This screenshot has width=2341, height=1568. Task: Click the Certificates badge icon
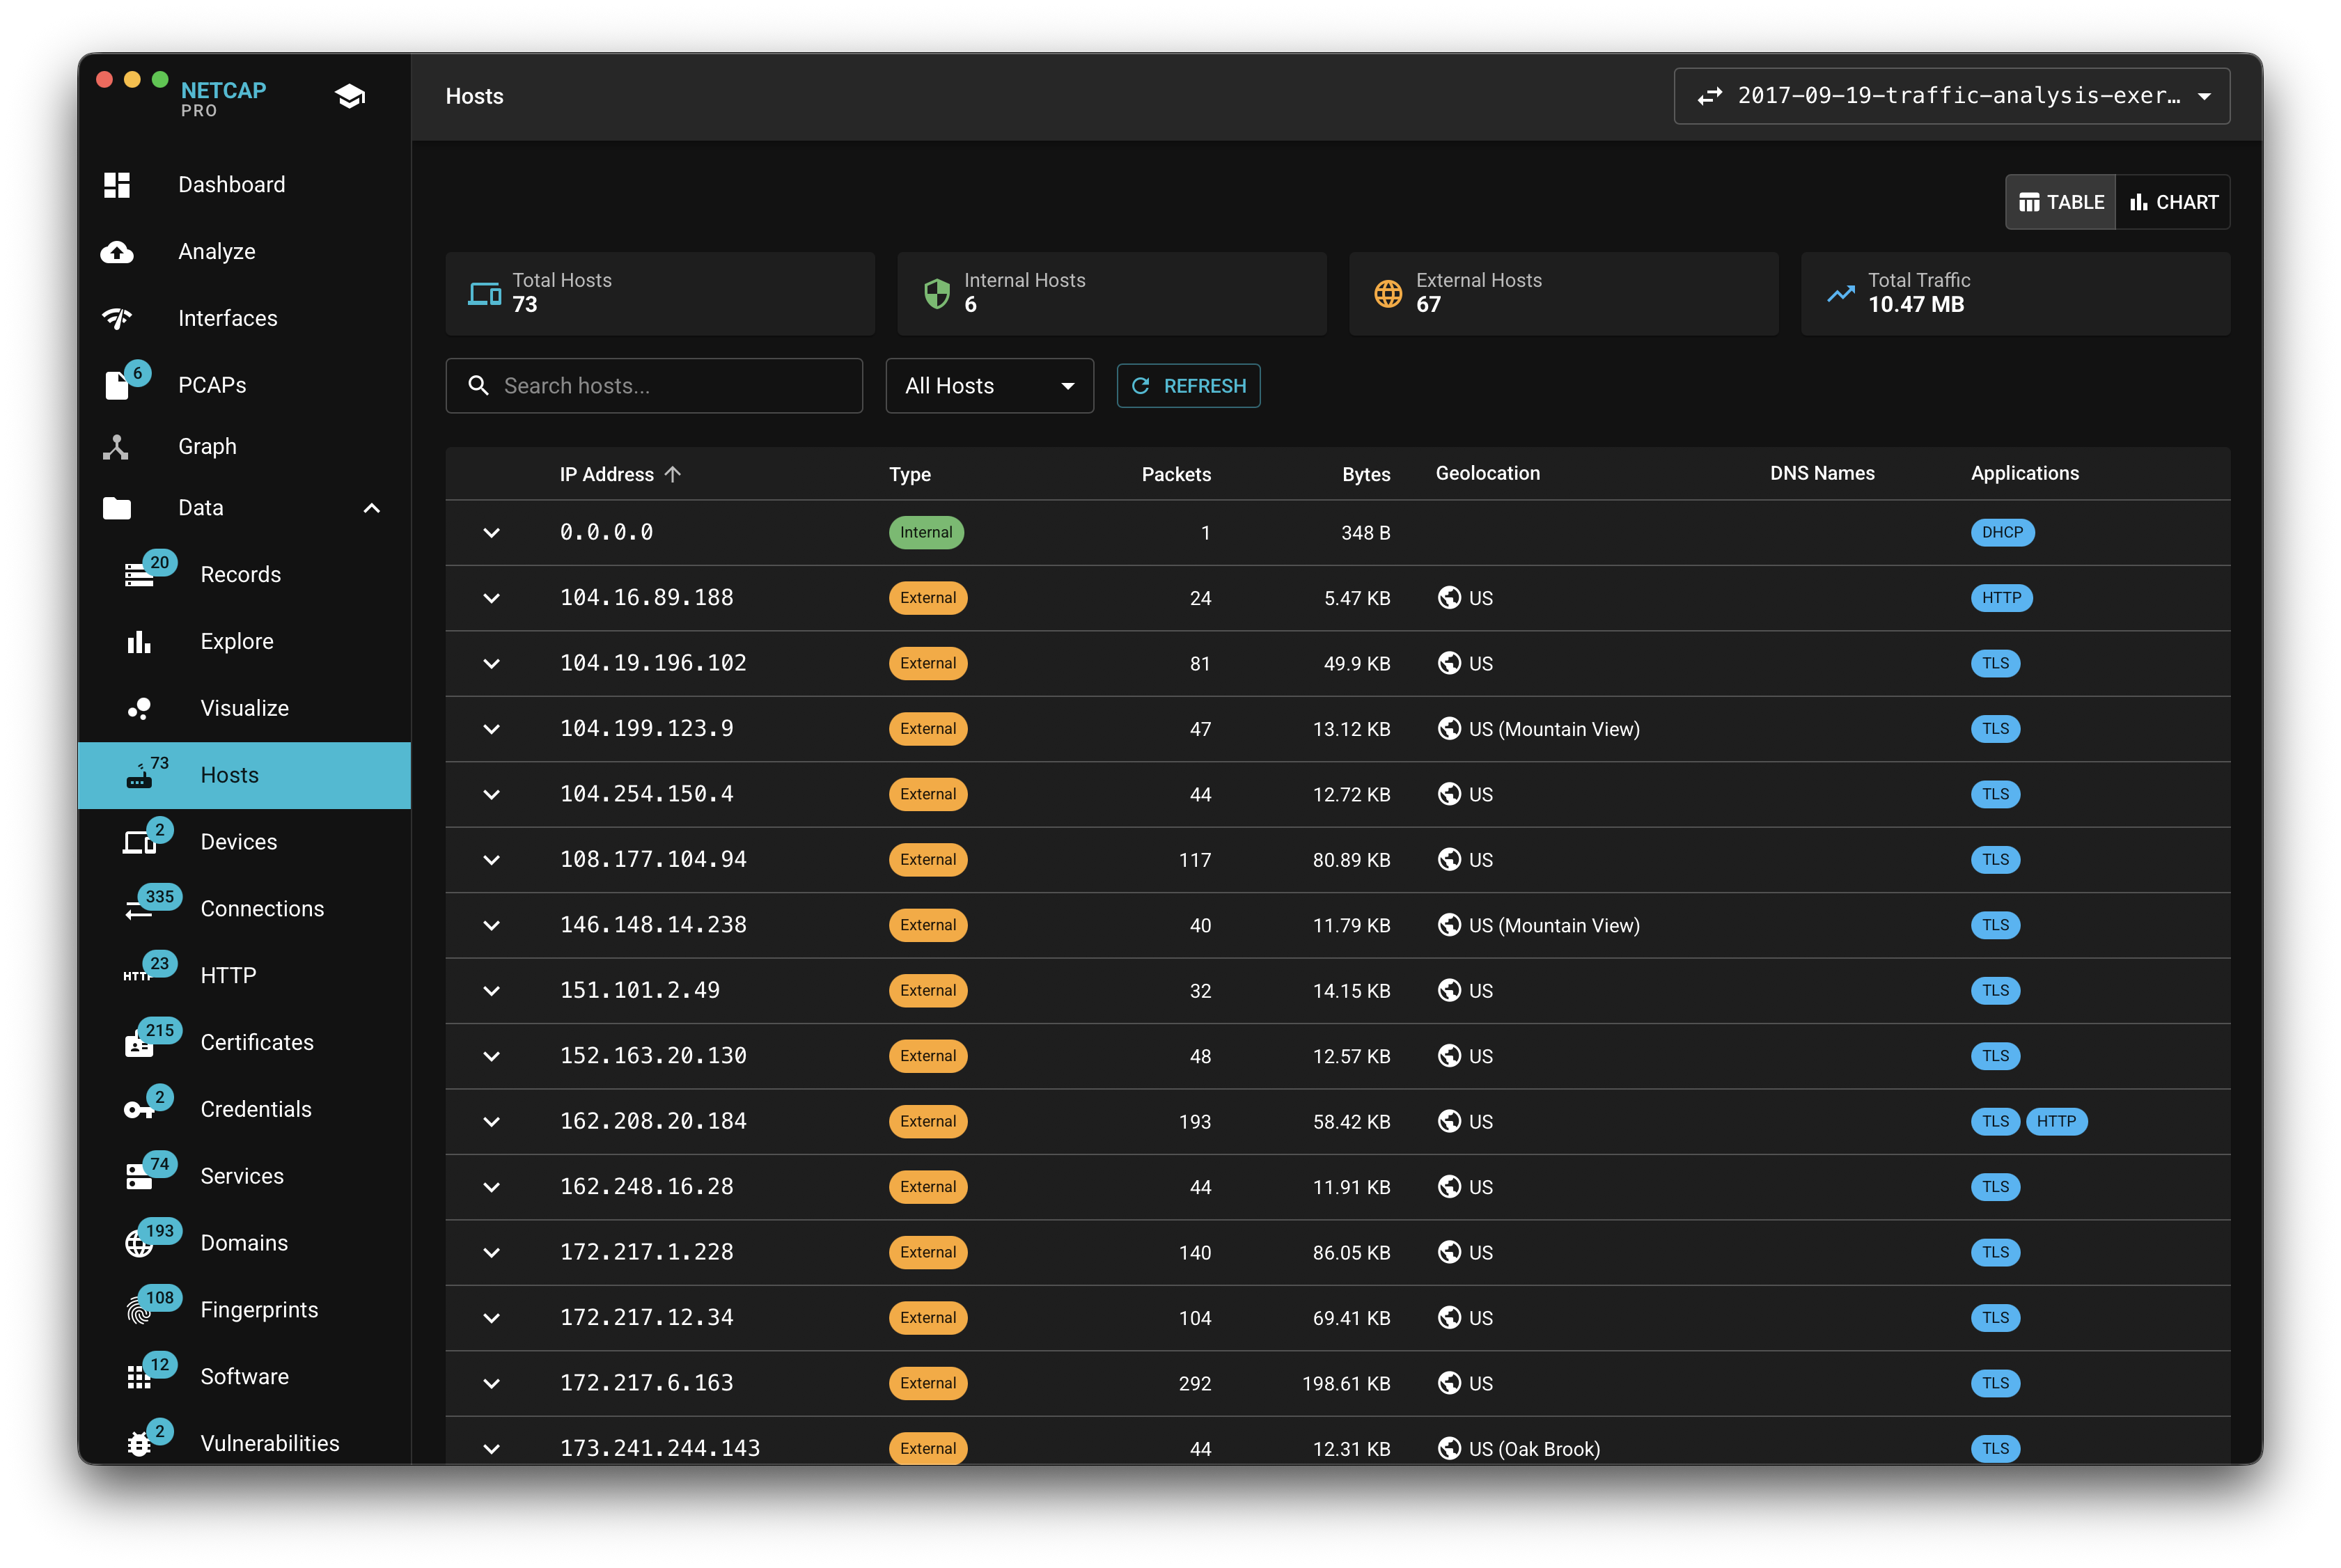coord(139,1043)
